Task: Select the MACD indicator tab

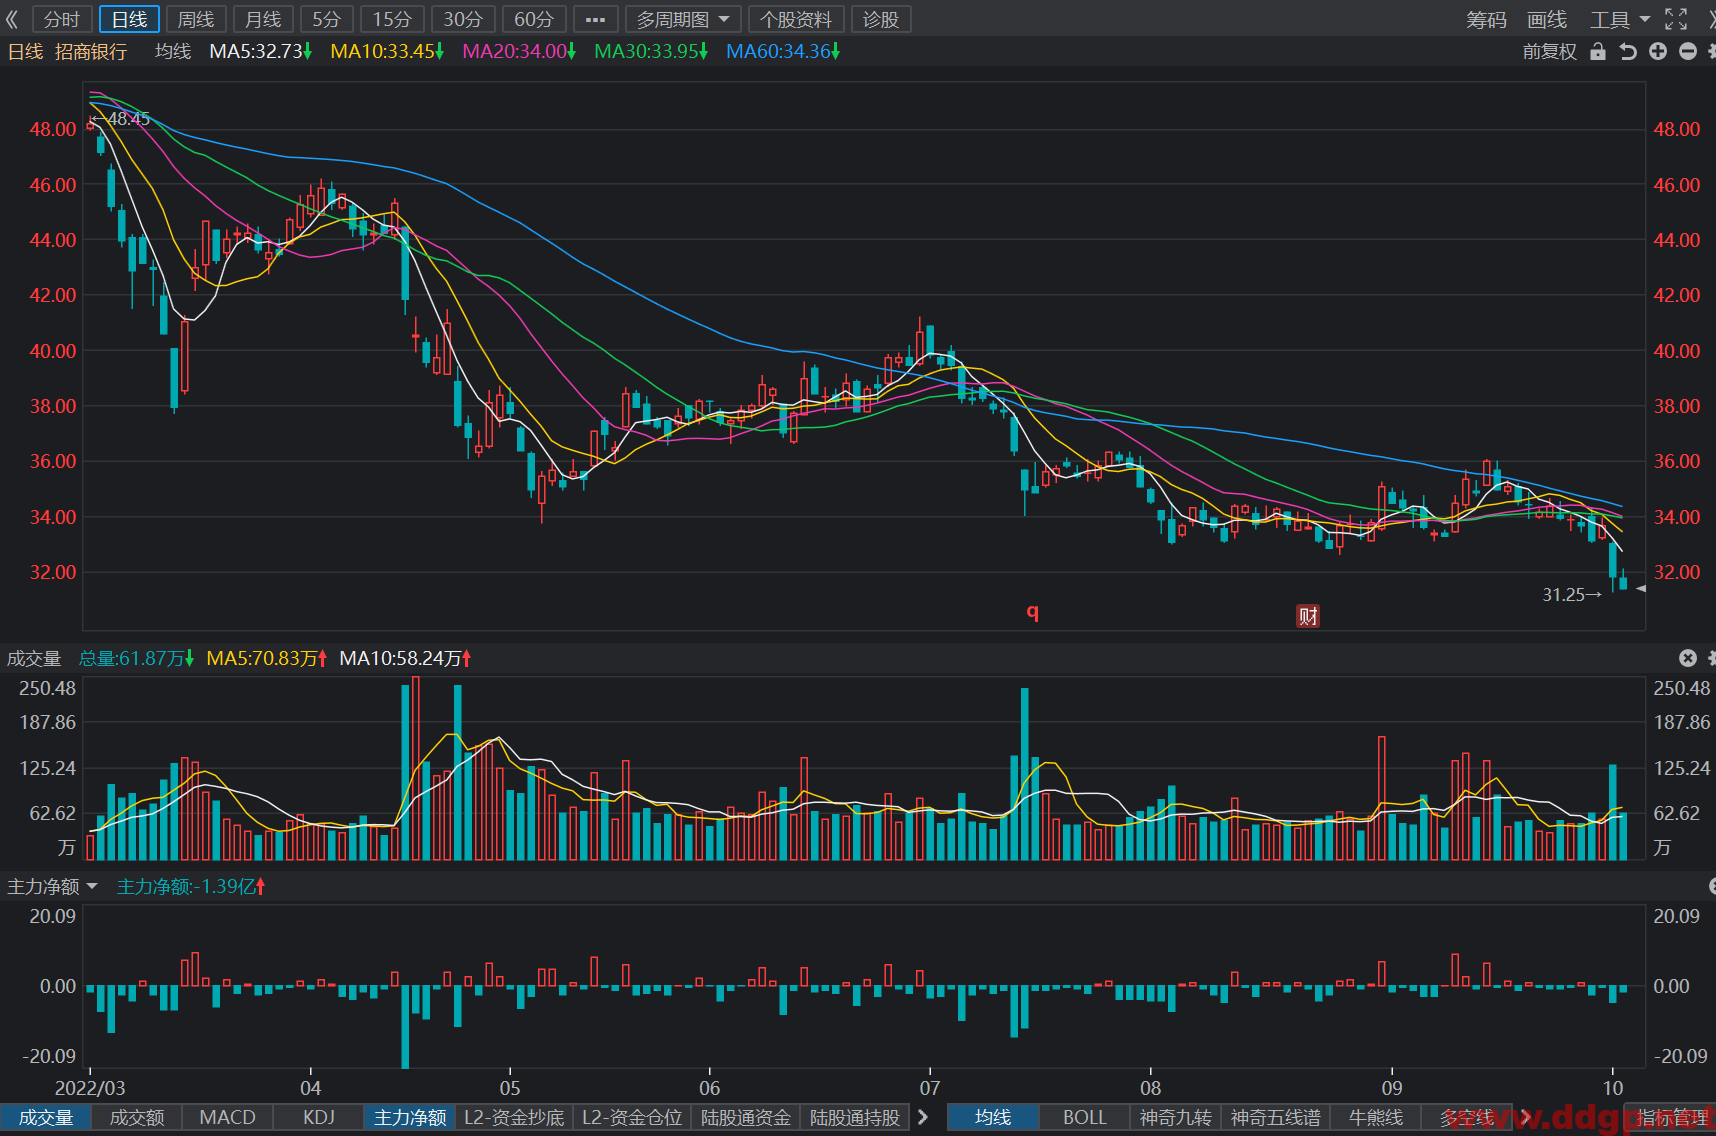Action: [x=227, y=1117]
